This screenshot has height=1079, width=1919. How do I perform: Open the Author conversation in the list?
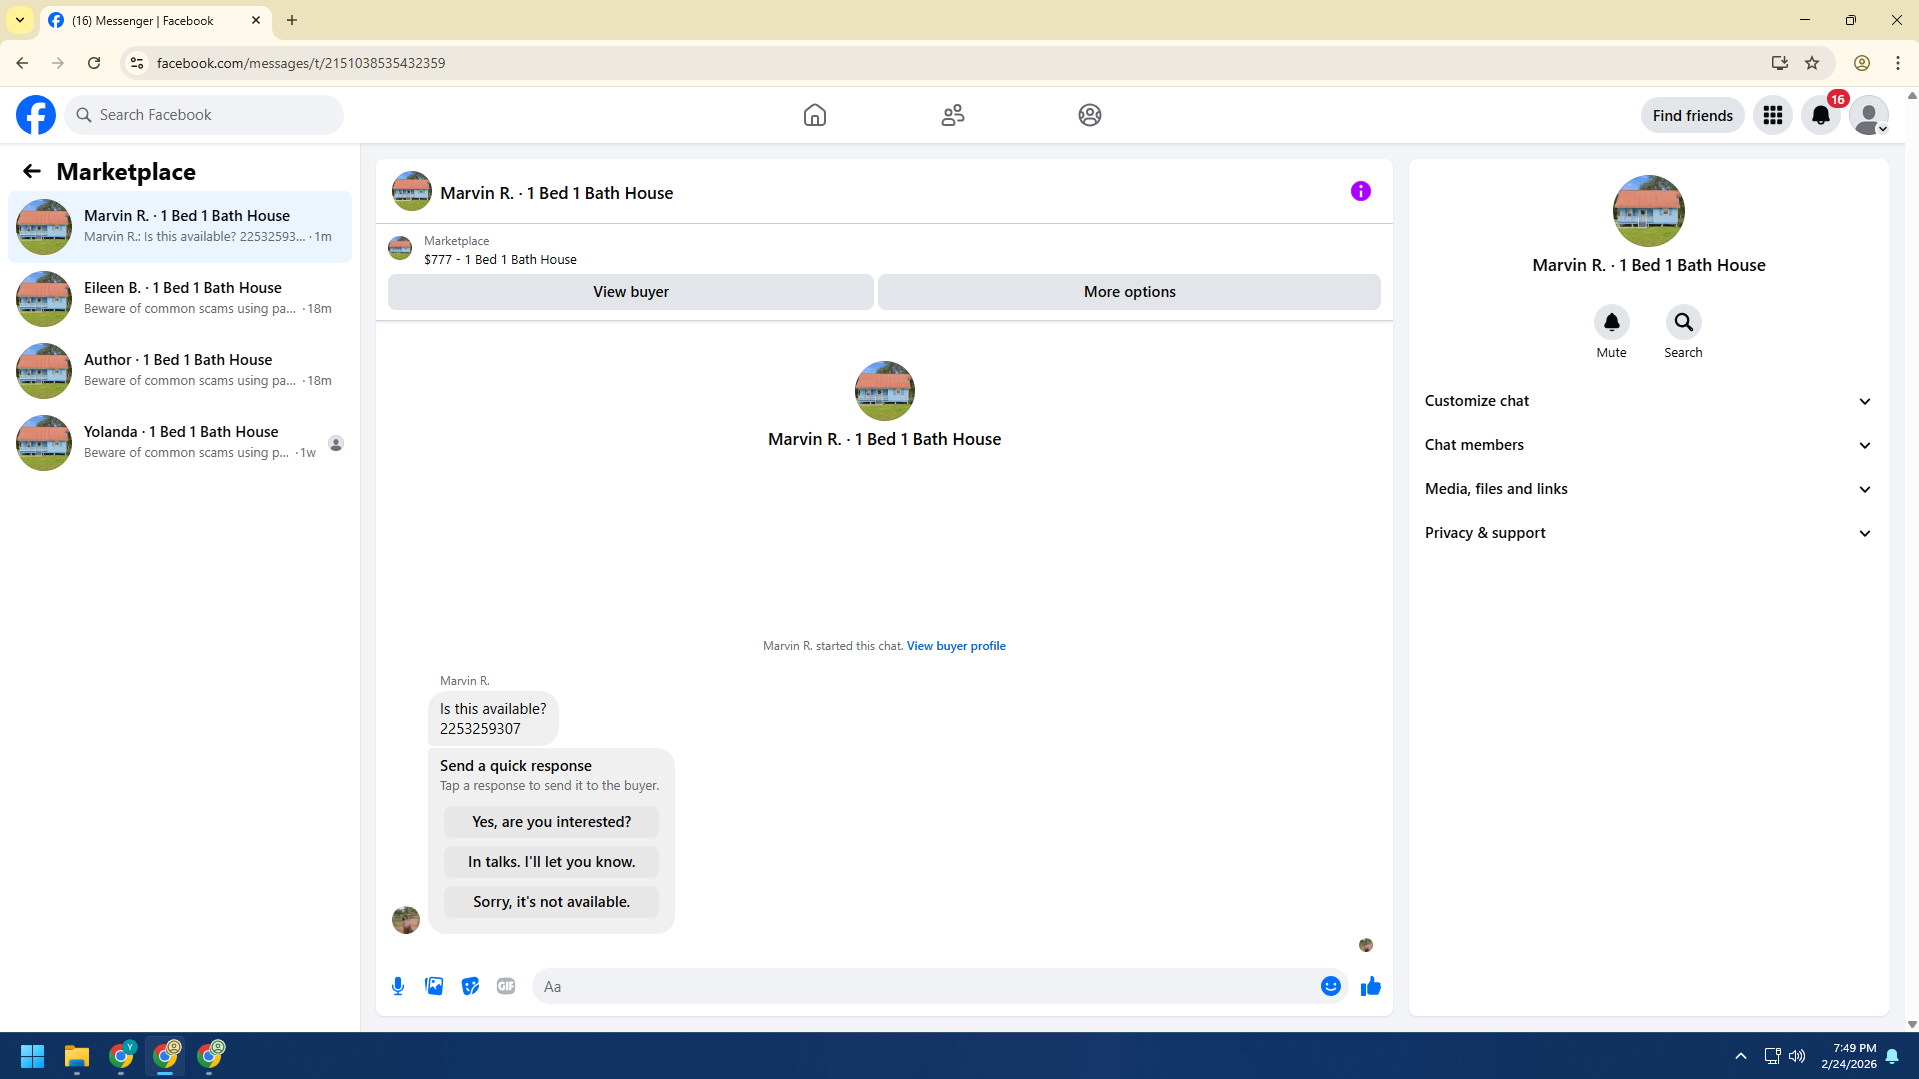(180, 371)
